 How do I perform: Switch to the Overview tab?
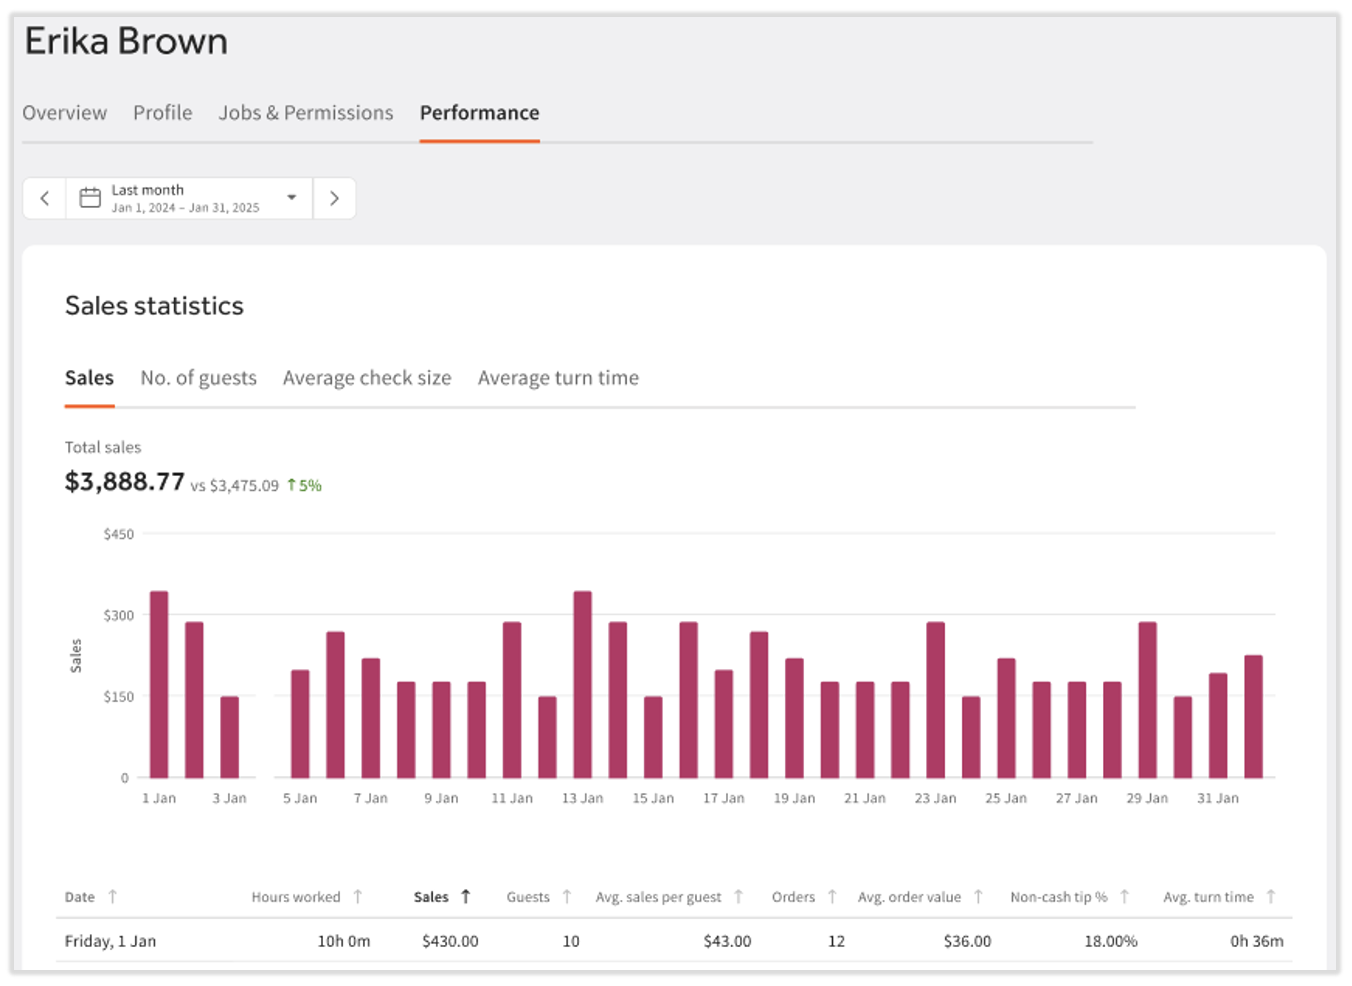65,113
